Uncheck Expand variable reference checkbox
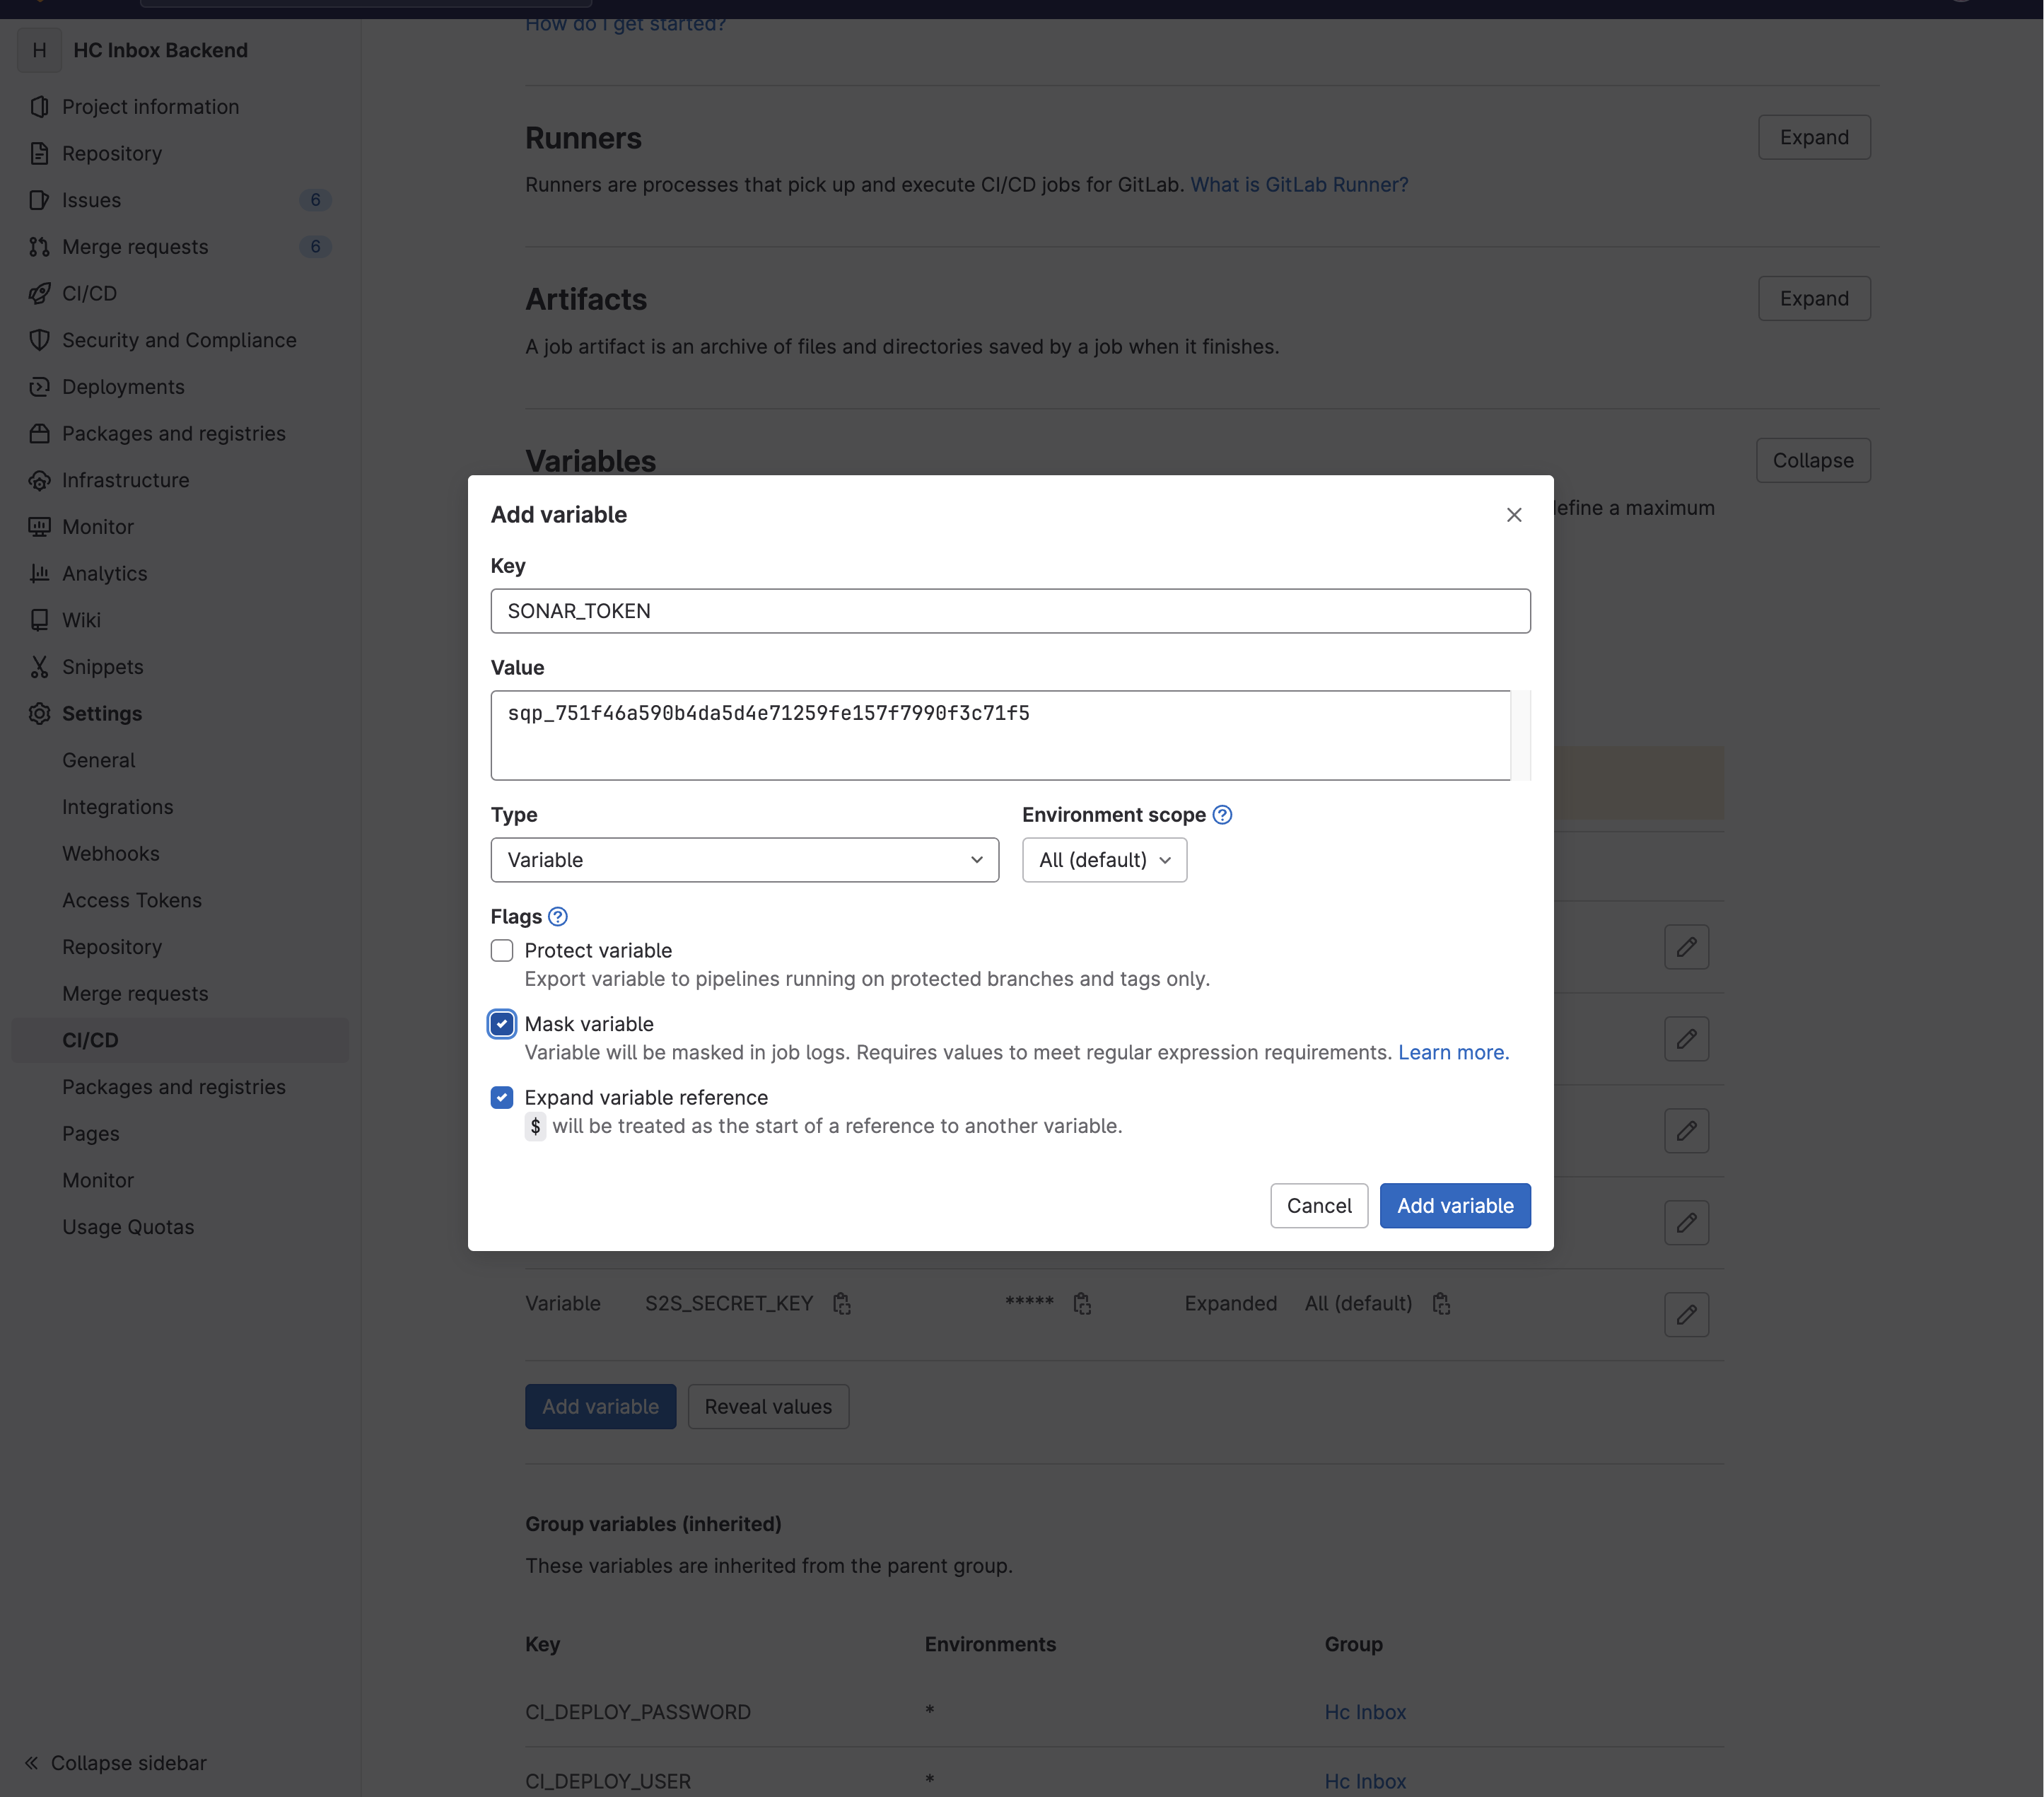The width and height of the screenshot is (2044, 1797). tap(502, 1098)
